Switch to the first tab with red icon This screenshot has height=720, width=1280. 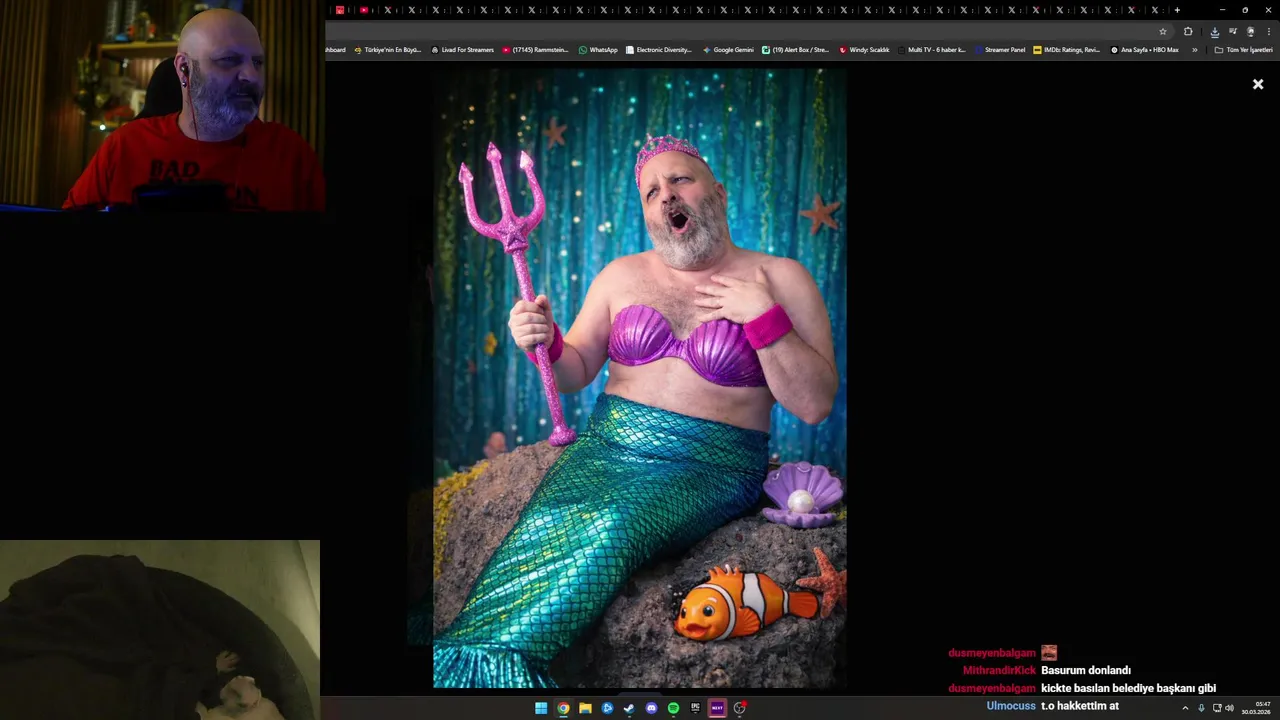[x=340, y=10]
